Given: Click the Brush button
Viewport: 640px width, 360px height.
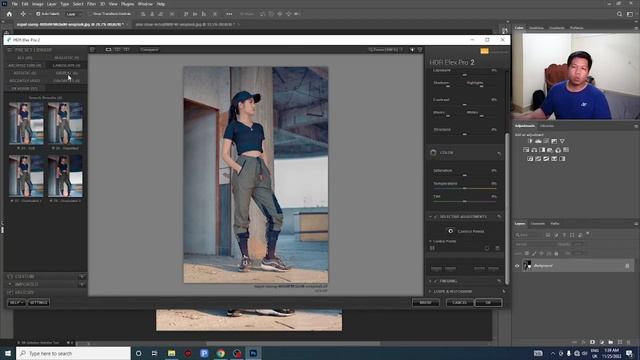Looking at the screenshot, I should pyautogui.click(x=426, y=302).
